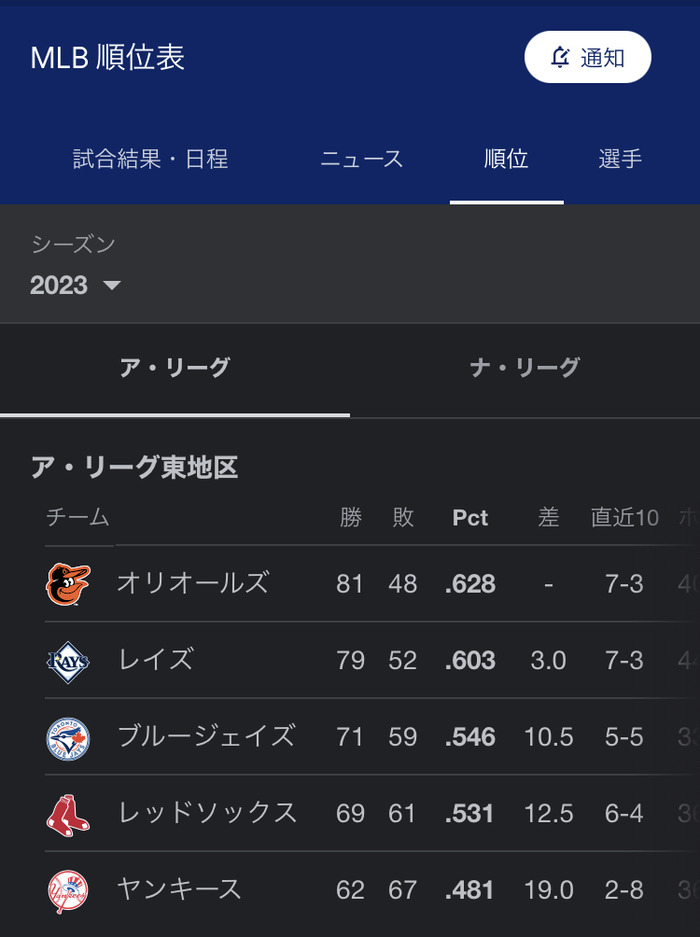The width and height of the screenshot is (700, 937).
Task: Open the 2023 season dropdown
Action: [x=75, y=285]
